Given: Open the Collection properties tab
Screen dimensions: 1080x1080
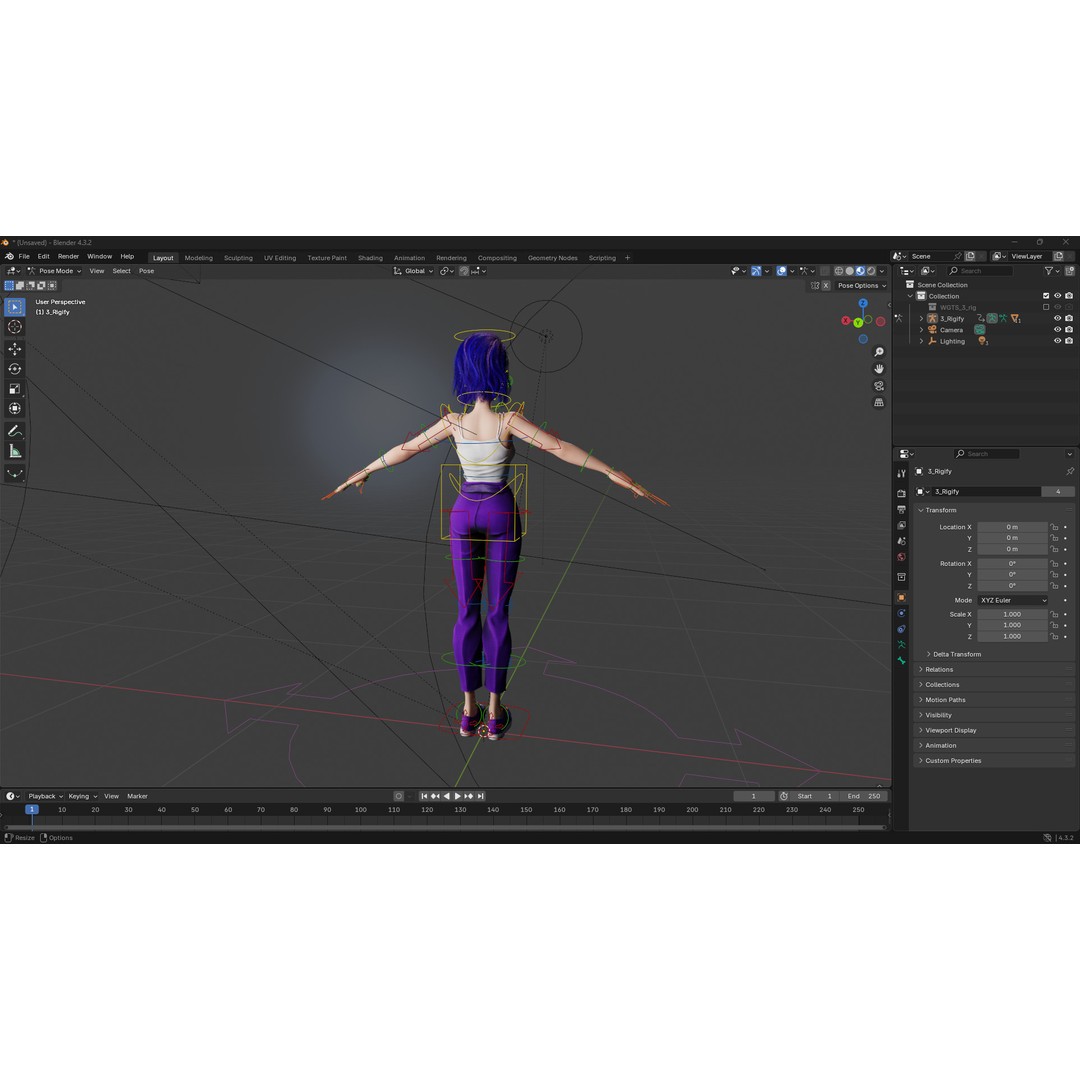Looking at the screenshot, I should (901, 577).
